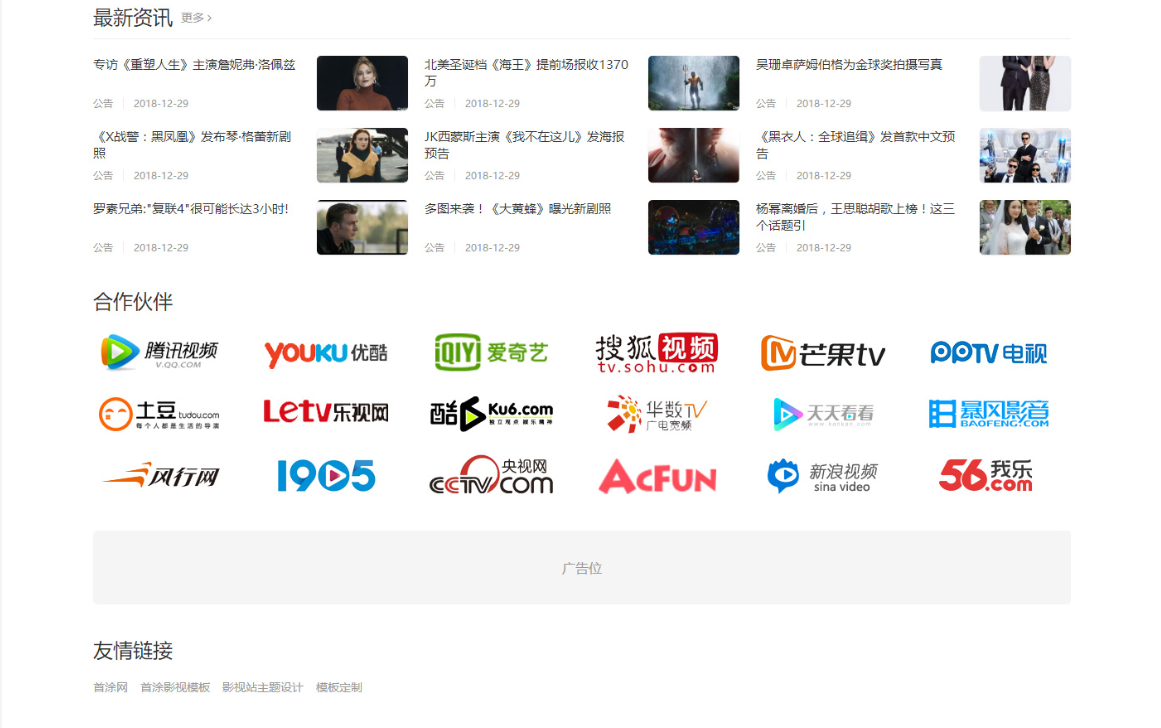The width and height of the screenshot is (1161, 728).
Task: Click the Ku6.com logo
Action: [x=491, y=413]
